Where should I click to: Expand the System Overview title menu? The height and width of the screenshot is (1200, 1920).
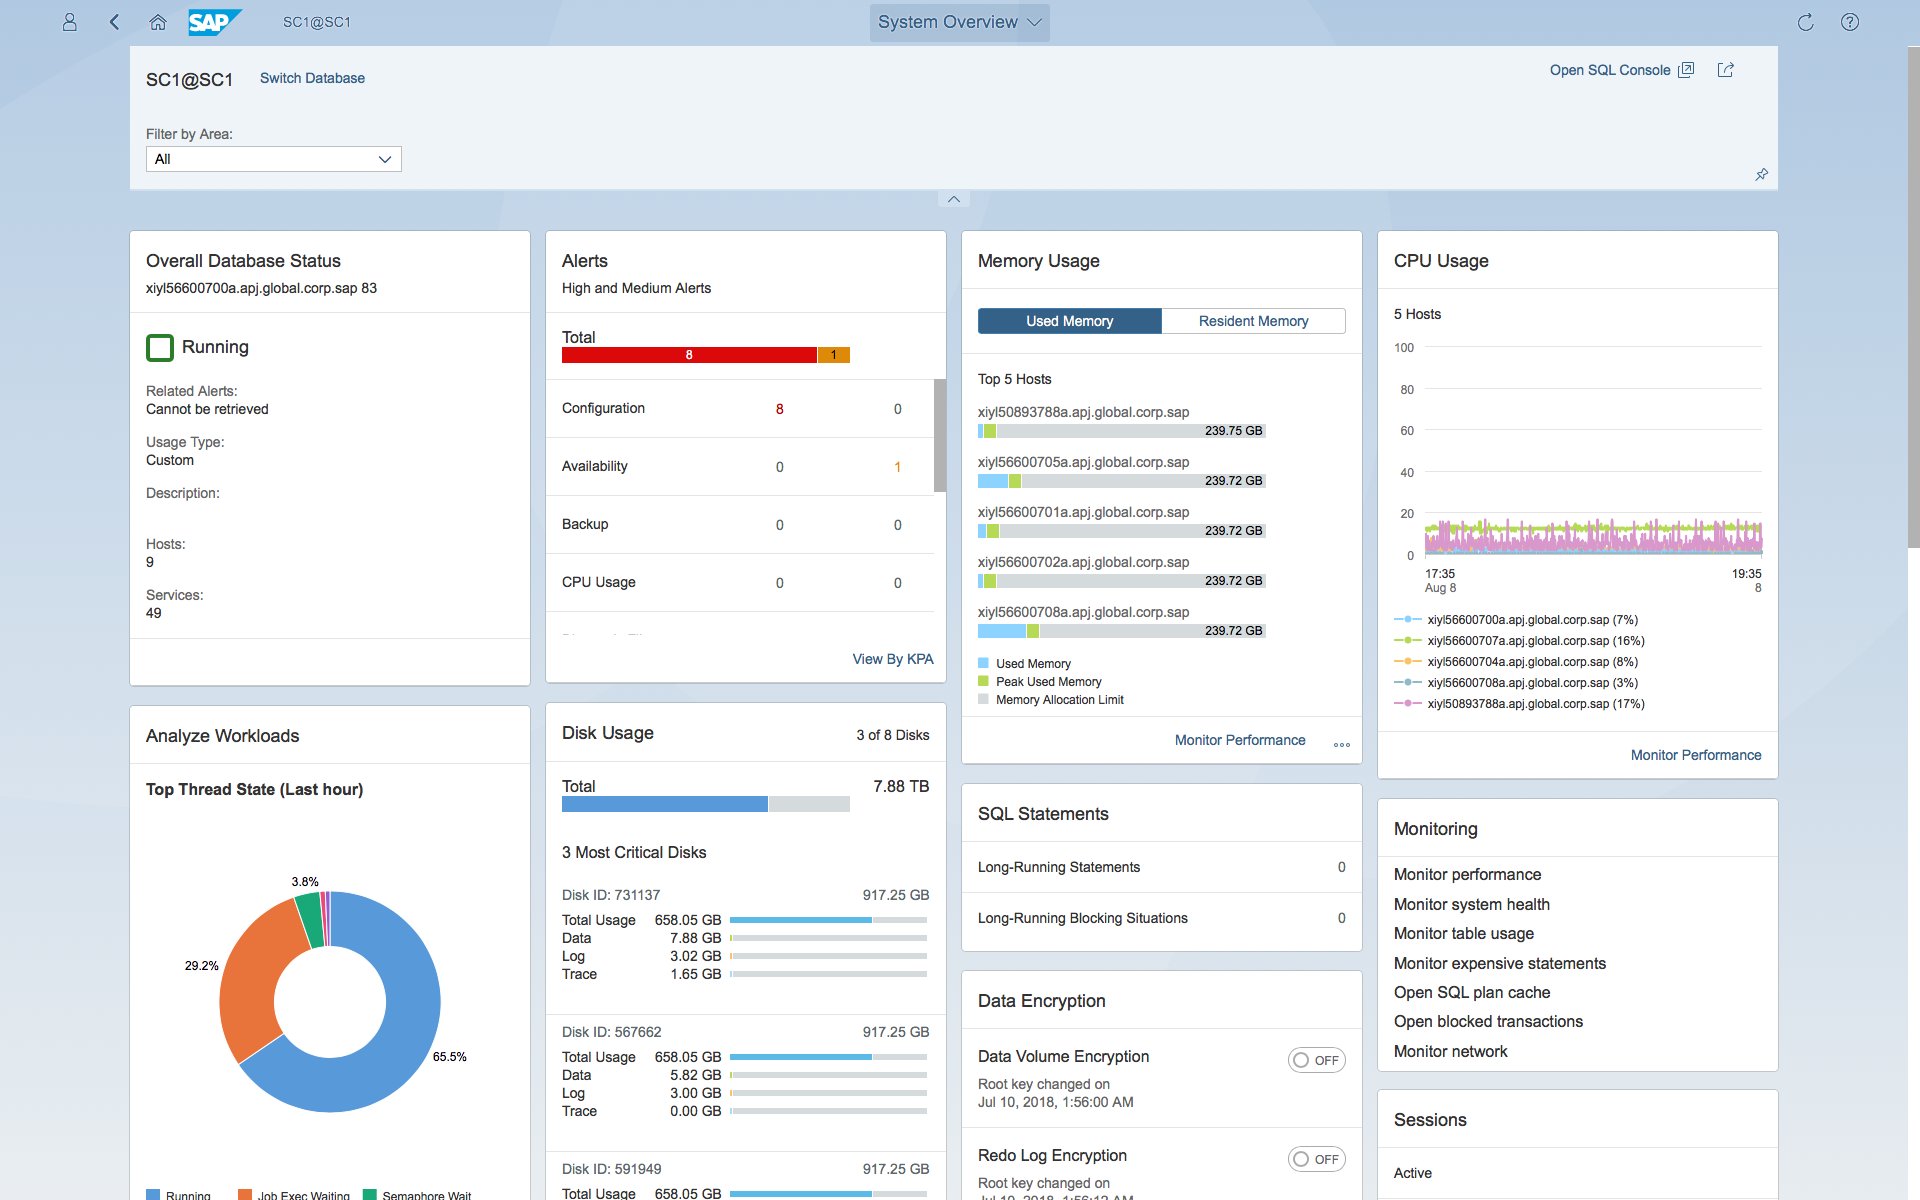[959, 22]
